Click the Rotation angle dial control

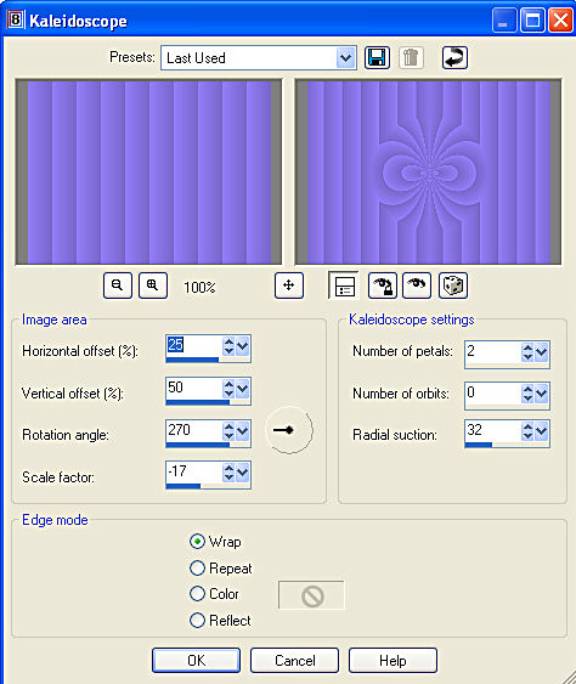point(289,430)
